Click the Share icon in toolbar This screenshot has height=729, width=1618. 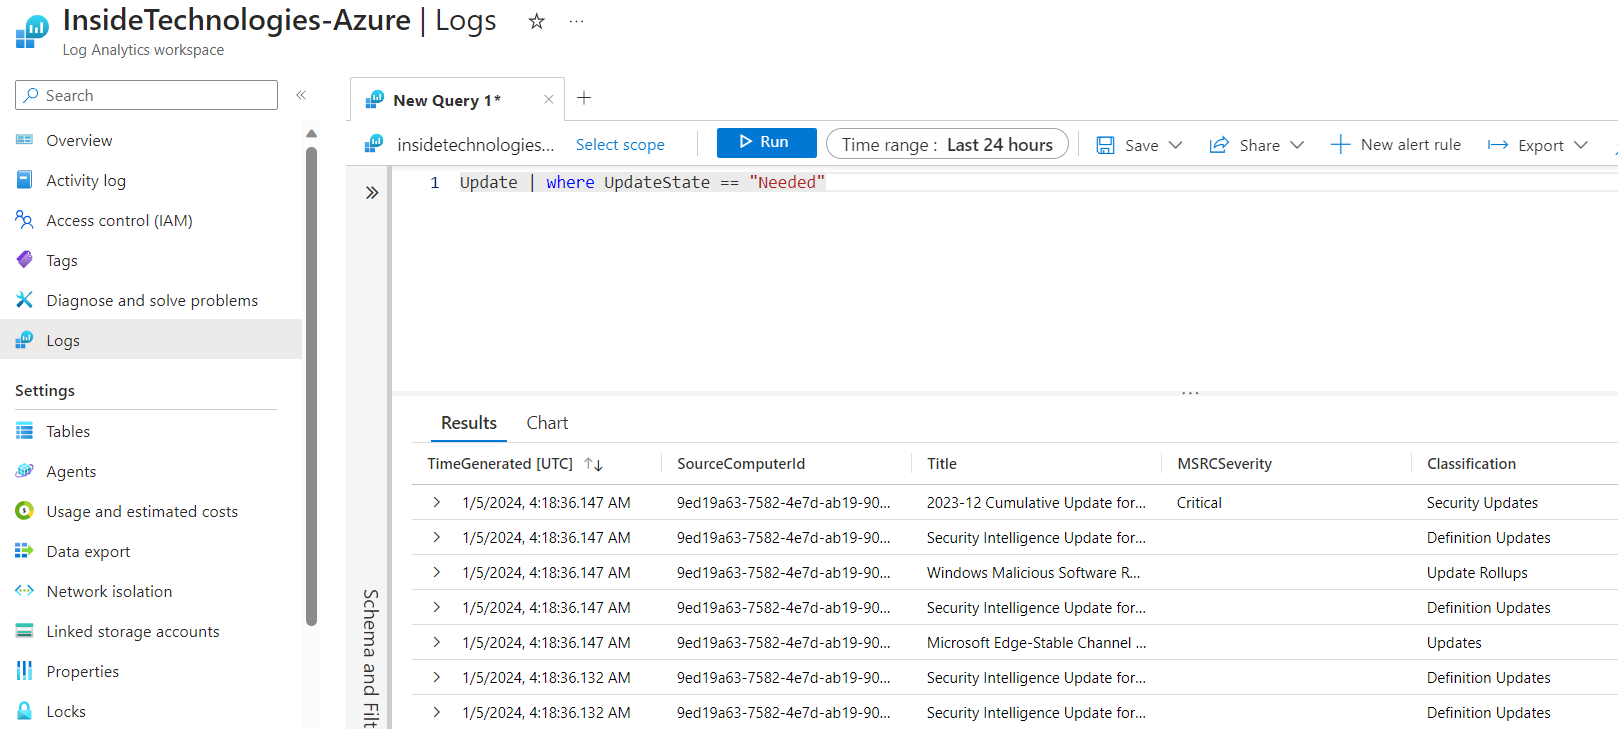(1219, 145)
